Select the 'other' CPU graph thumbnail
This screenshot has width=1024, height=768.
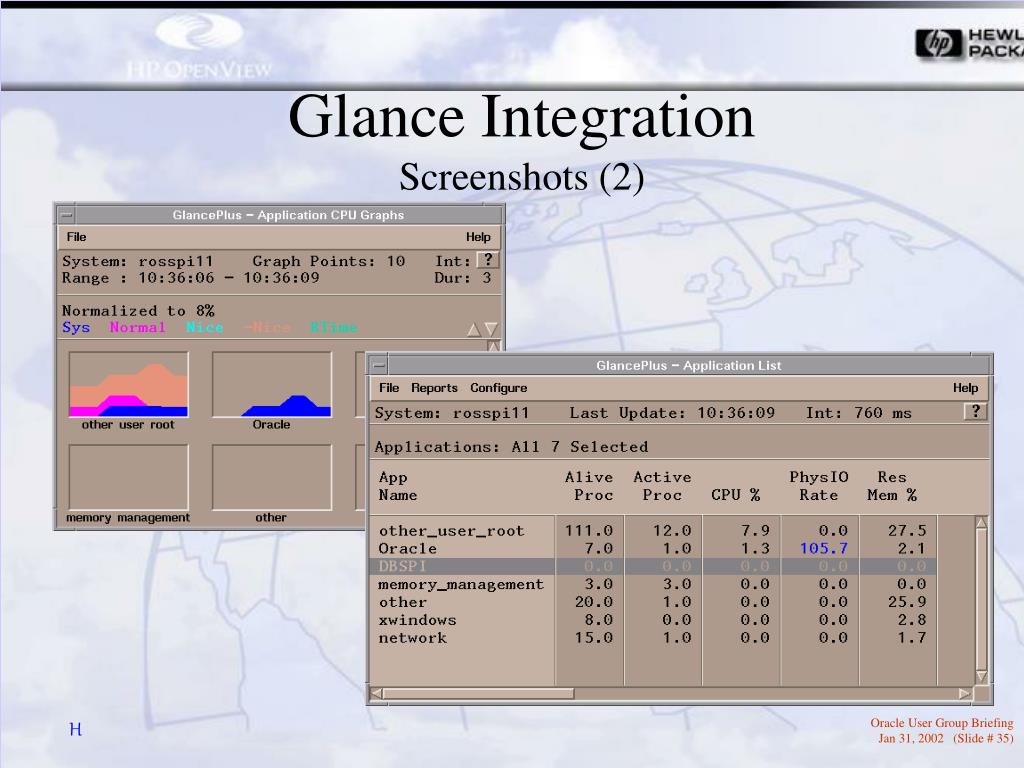click(272, 477)
